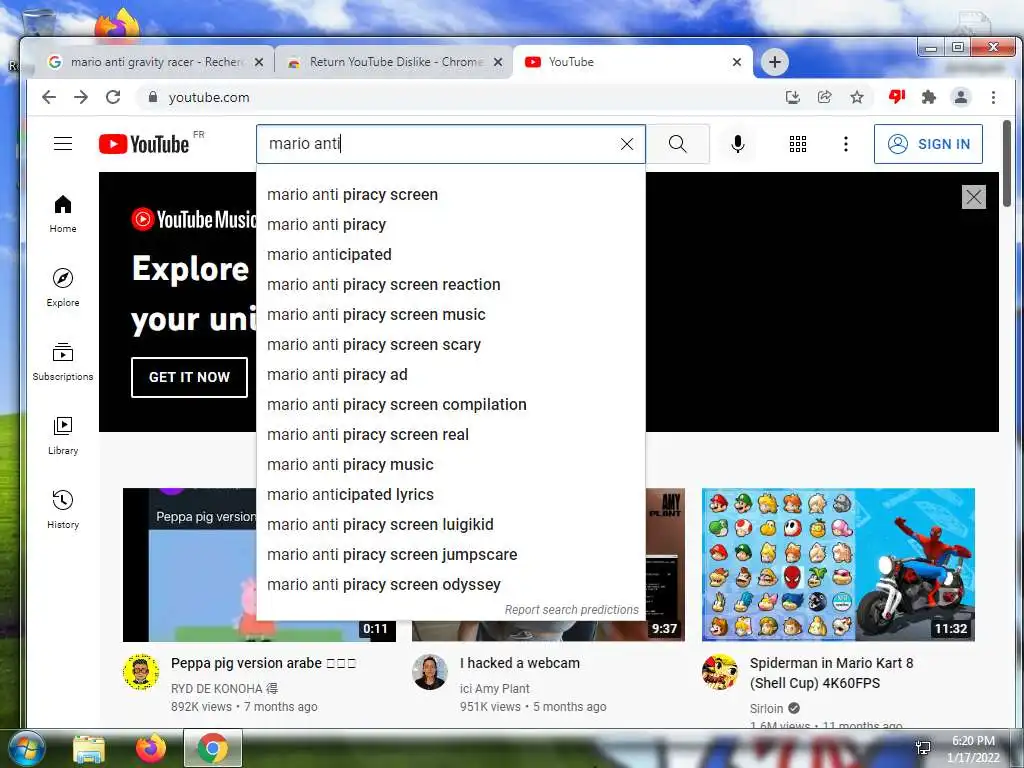Go back with the browser back arrow
Image resolution: width=1024 pixels, height=768 pixels.
pos(49,97)
